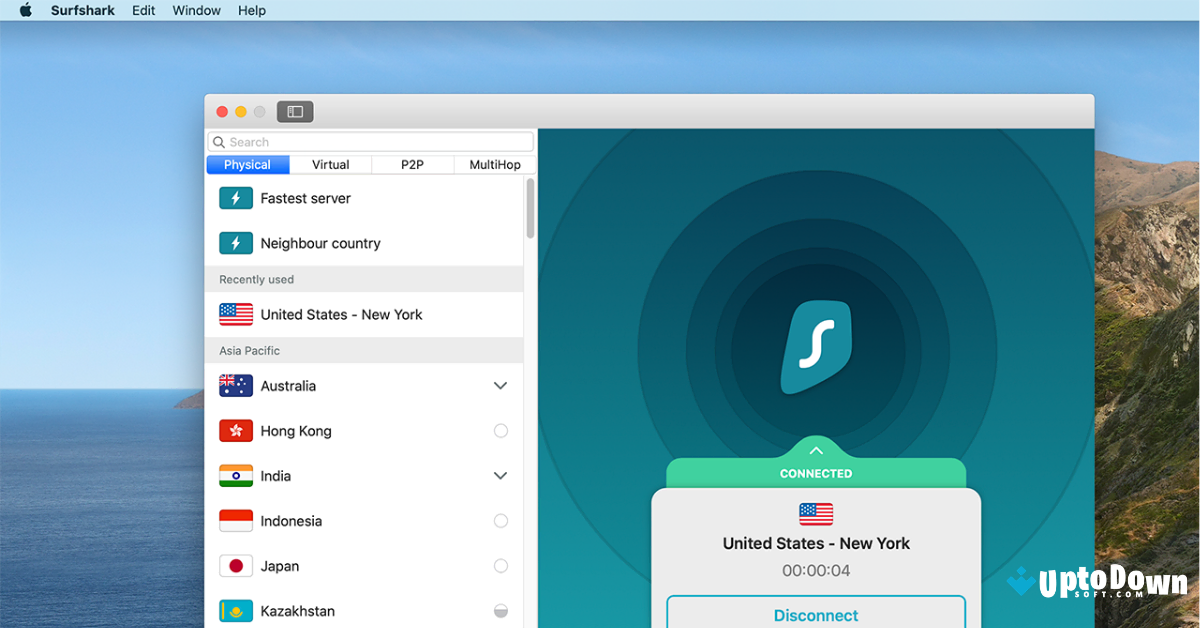Click the Neighbour country icon
1200x628 pixels.
pos(236,243)
